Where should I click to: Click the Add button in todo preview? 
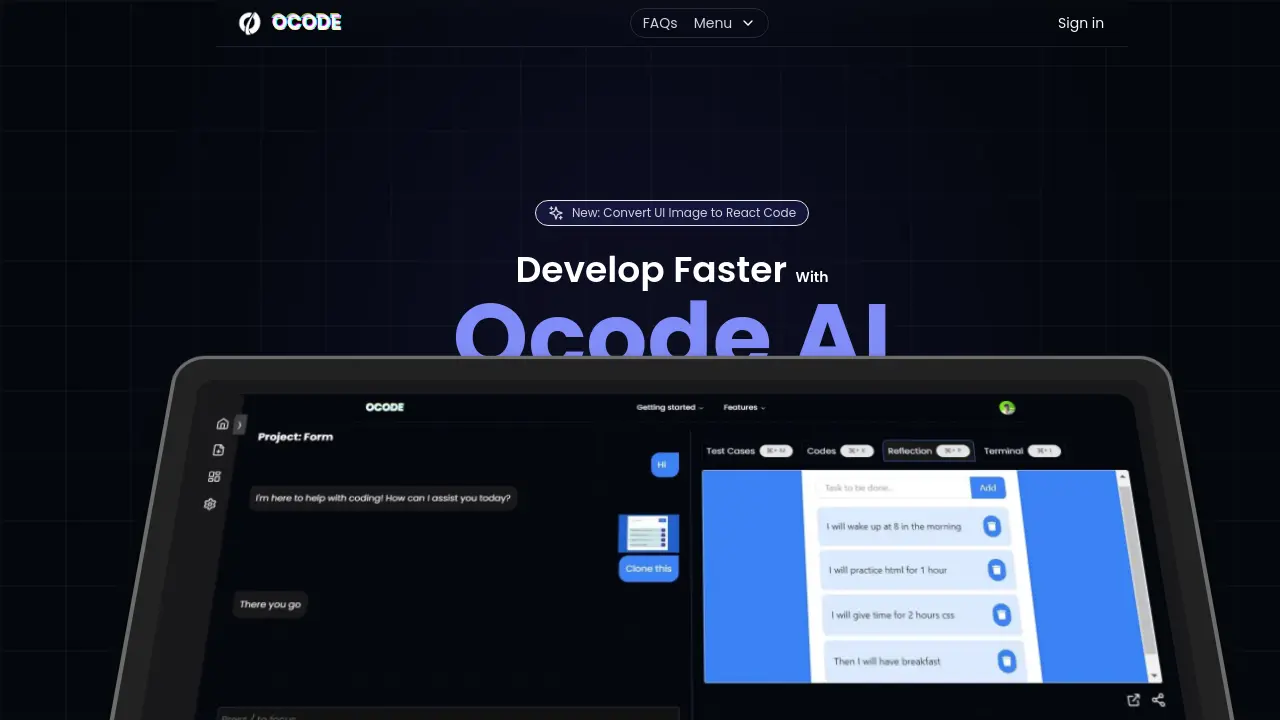tap(987, 488)
